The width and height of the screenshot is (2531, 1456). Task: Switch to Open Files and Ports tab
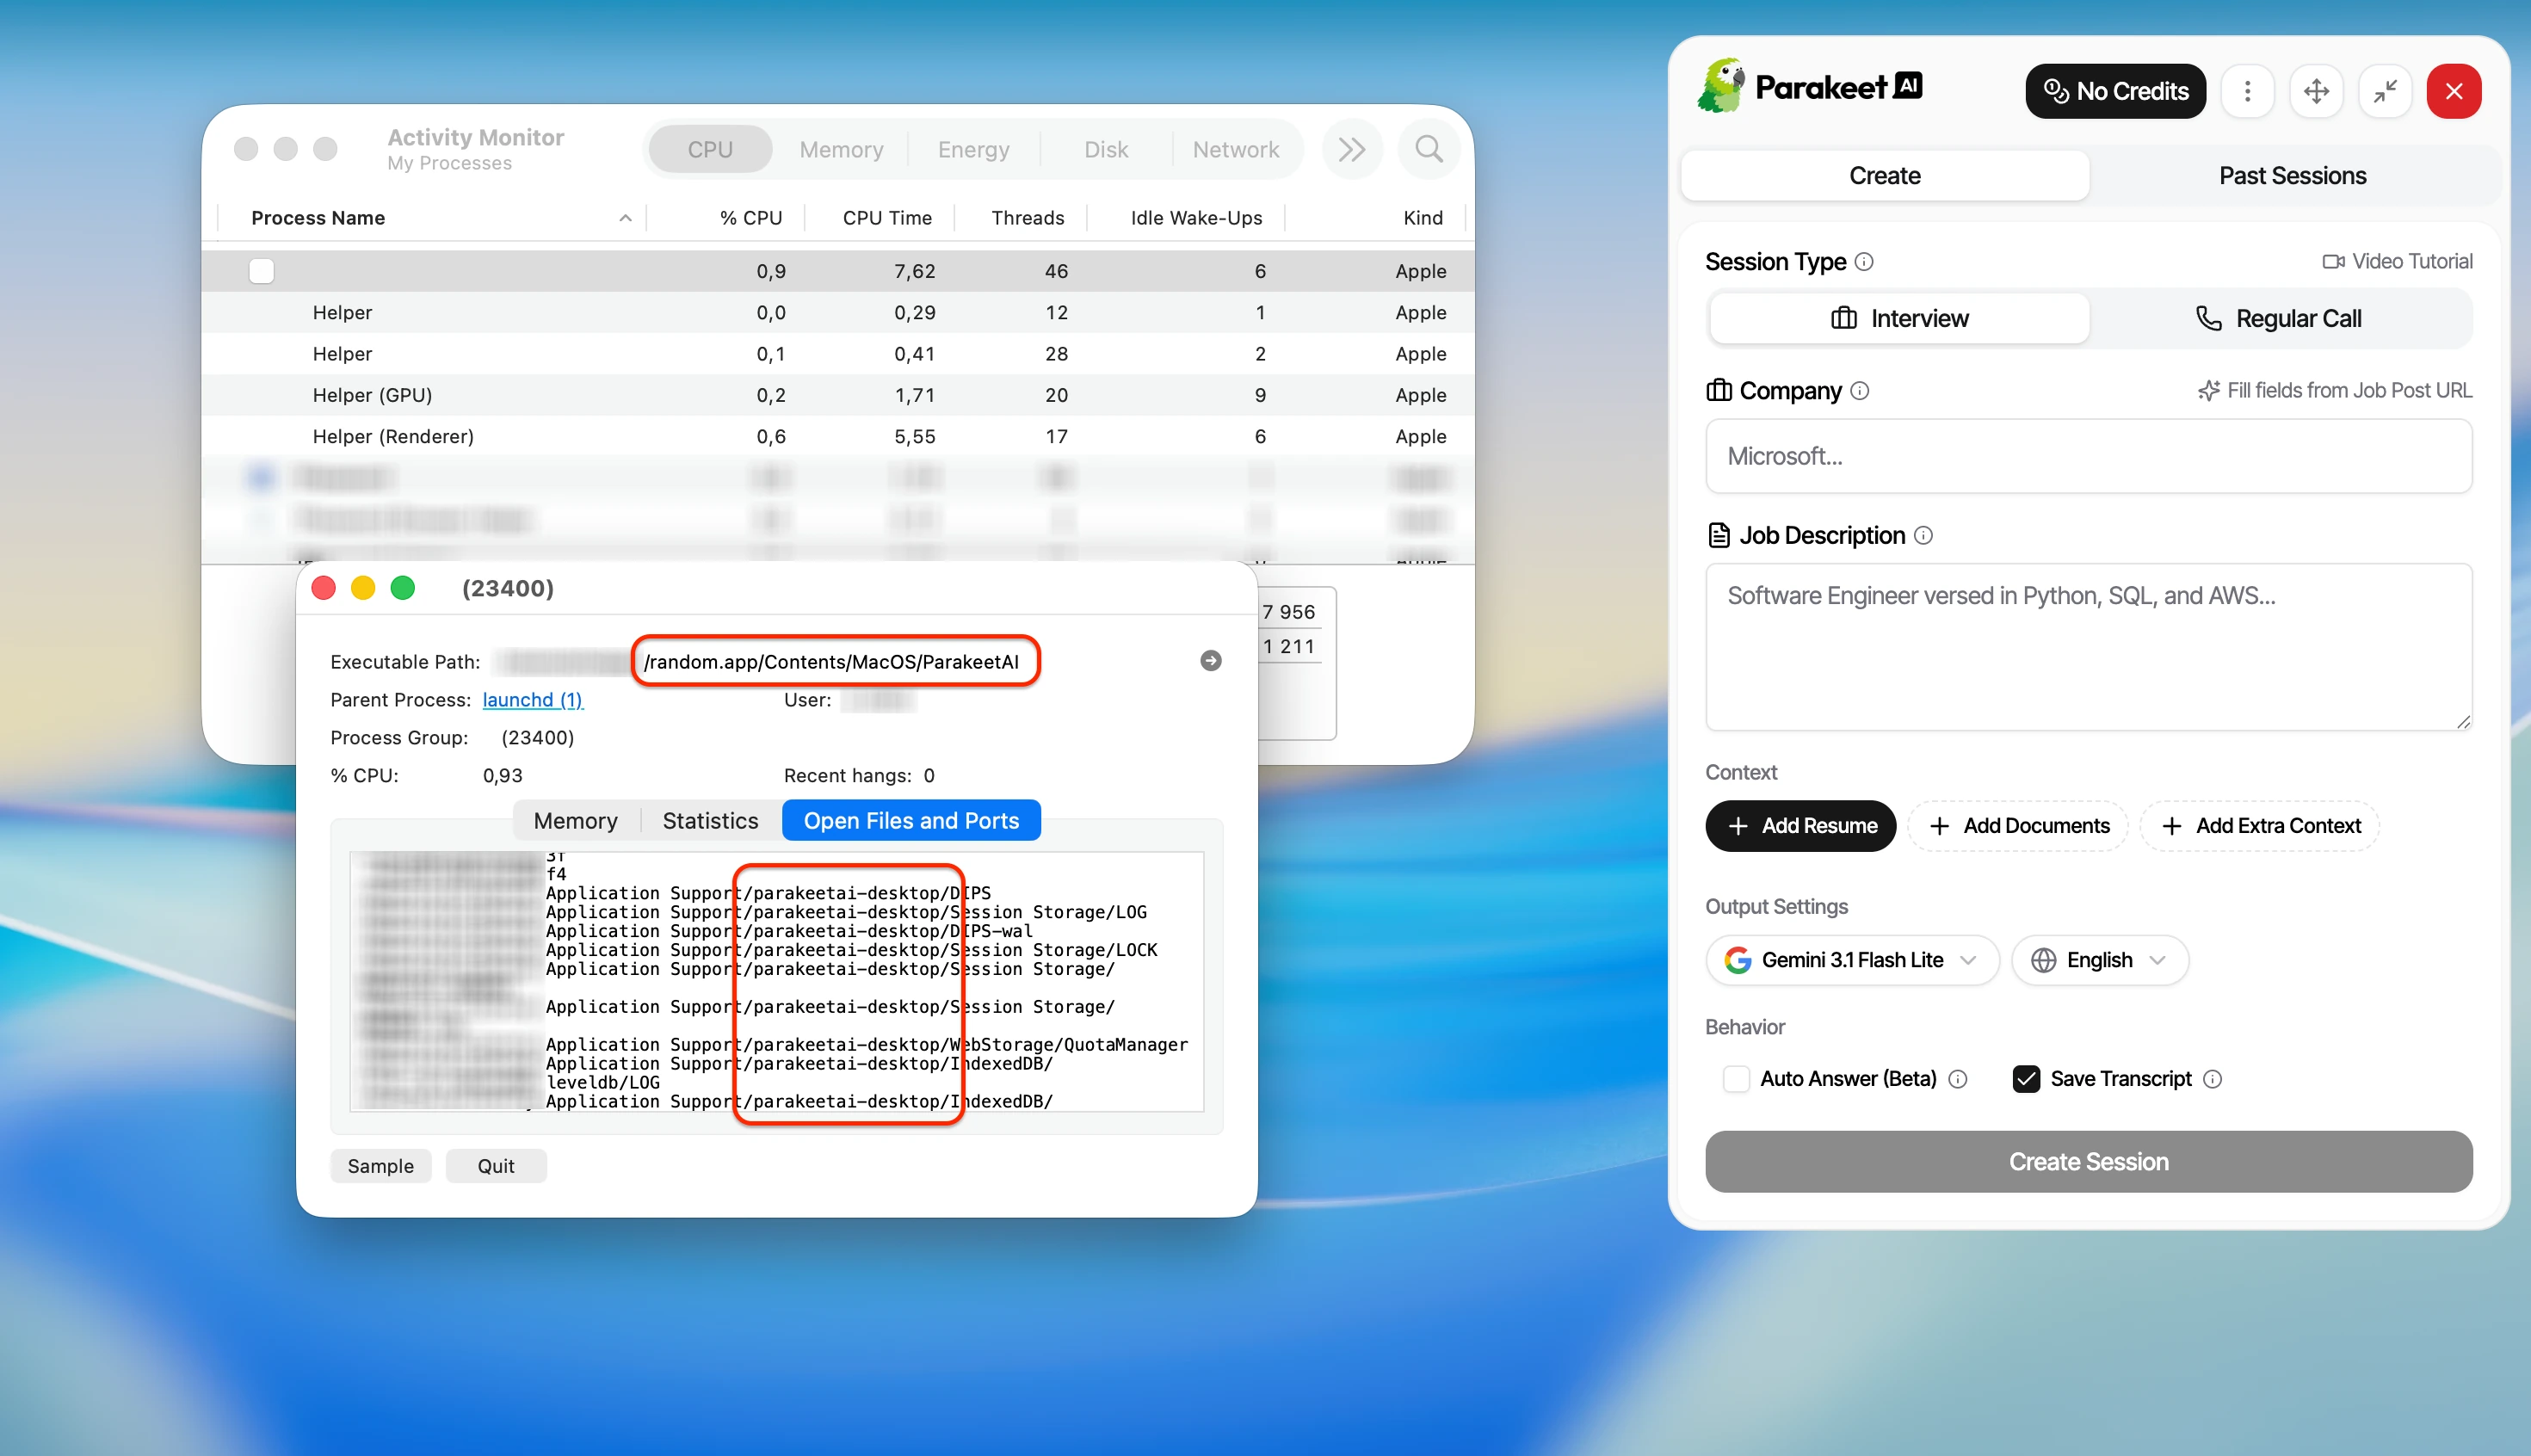coord(911,820)
